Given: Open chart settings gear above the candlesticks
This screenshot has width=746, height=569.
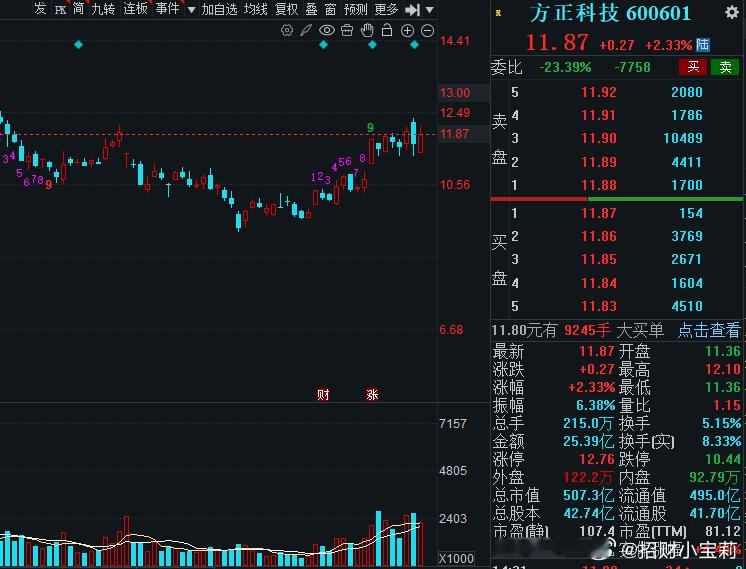Looking at the screenshot, I should 286,30.
